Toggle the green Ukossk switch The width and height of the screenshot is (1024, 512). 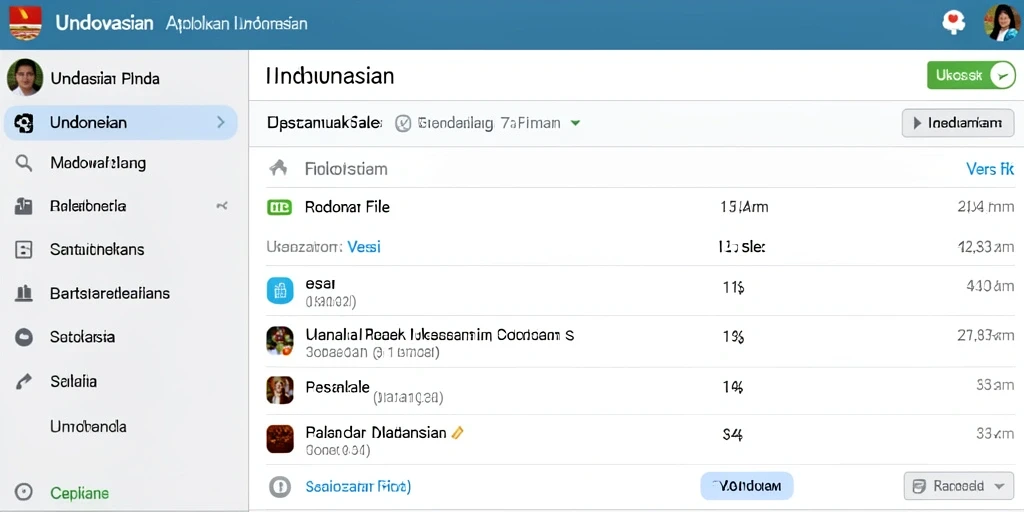click(971, 75)
